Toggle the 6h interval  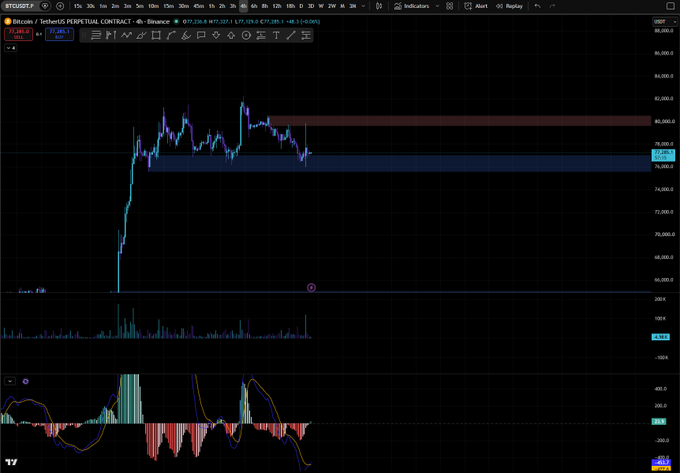pyautogui.click(x=254, y=6)
